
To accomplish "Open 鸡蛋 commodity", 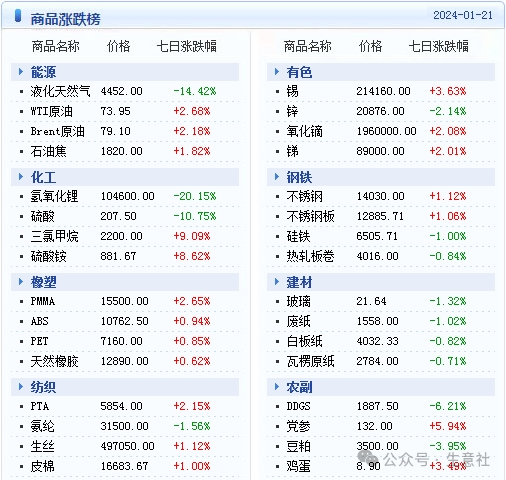I will point(298,466).
